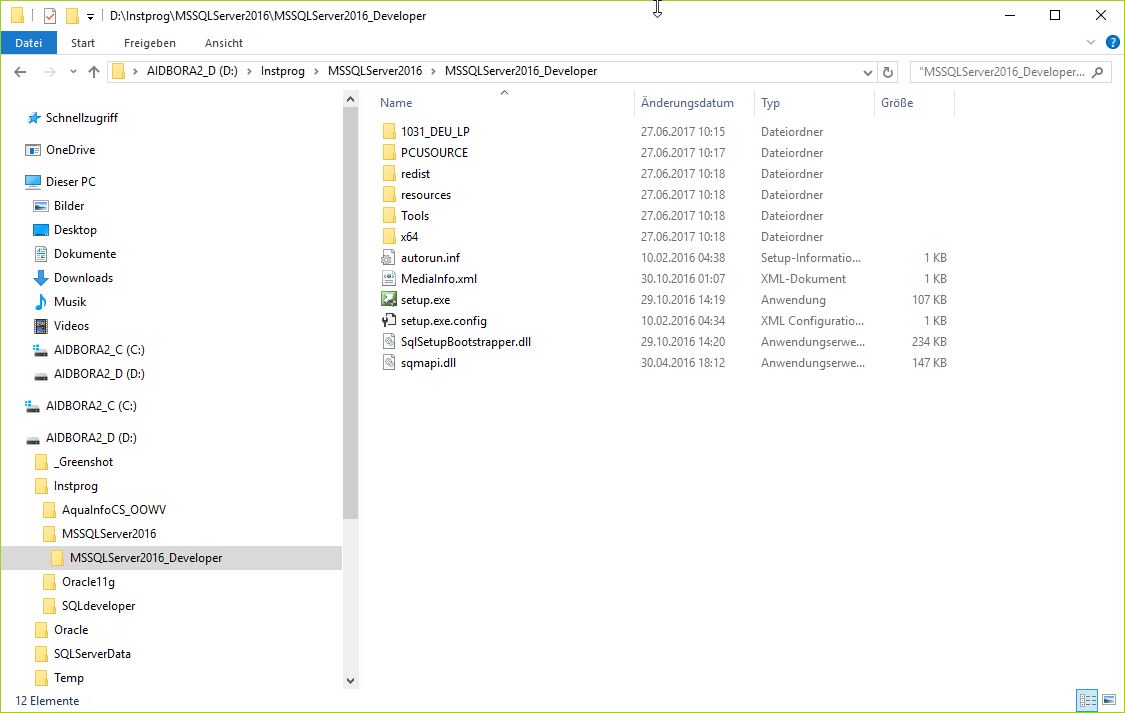This screenshot has width=1125, height=713.
Task: Select AIDBORA2_C (C:) under Dieser PC
Action: tap(99, 350)
